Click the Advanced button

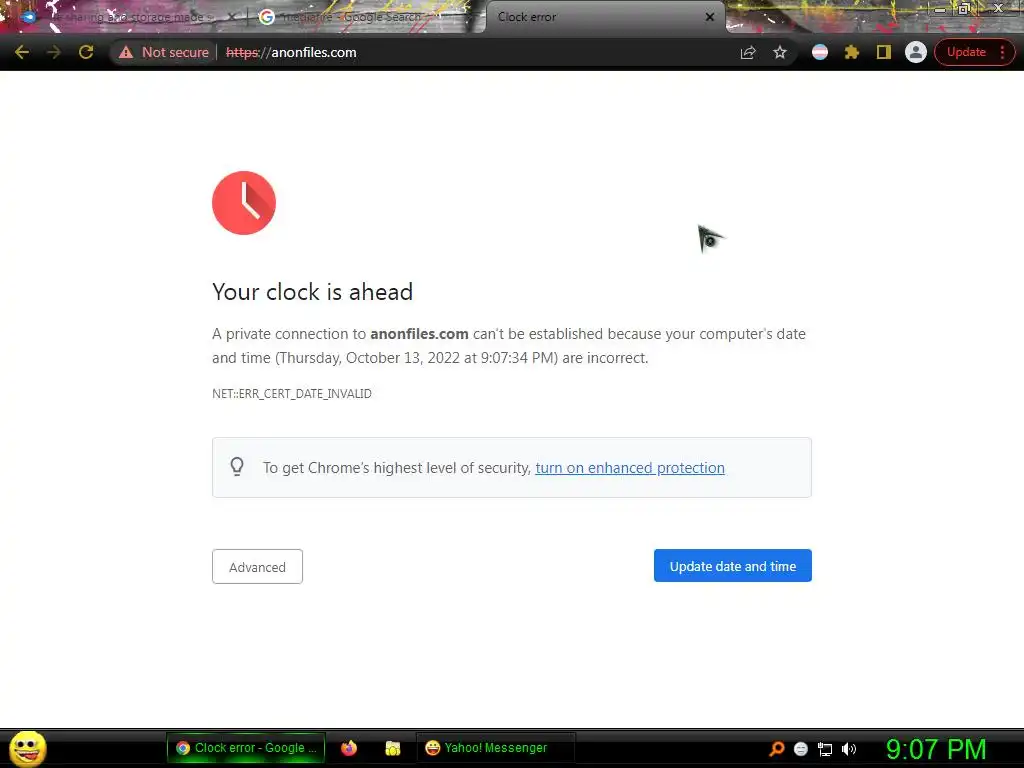tap(257, 566)
